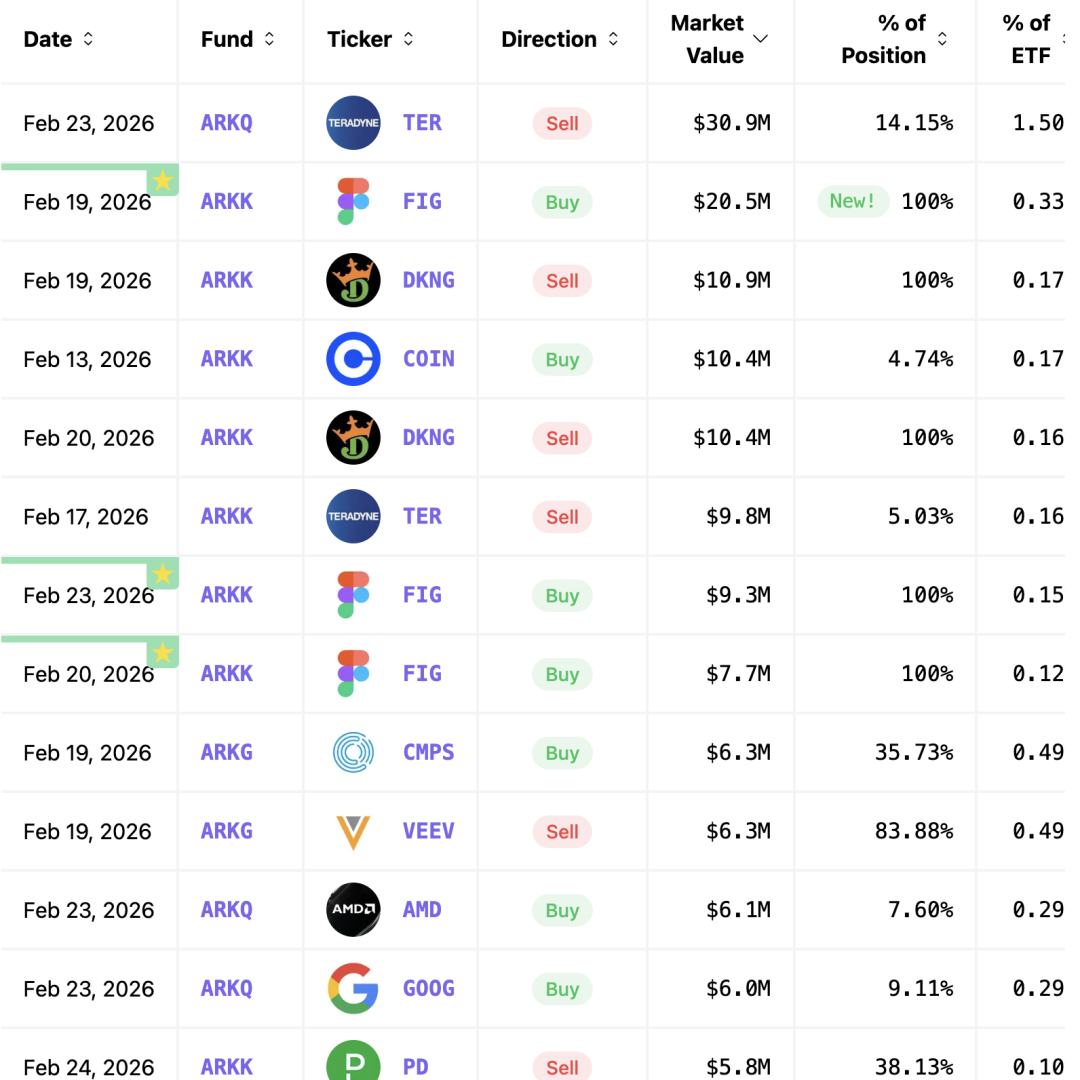Click the Sell badge on the VEEV row
Screen dimensions: 1080x1080
point(562,832)
